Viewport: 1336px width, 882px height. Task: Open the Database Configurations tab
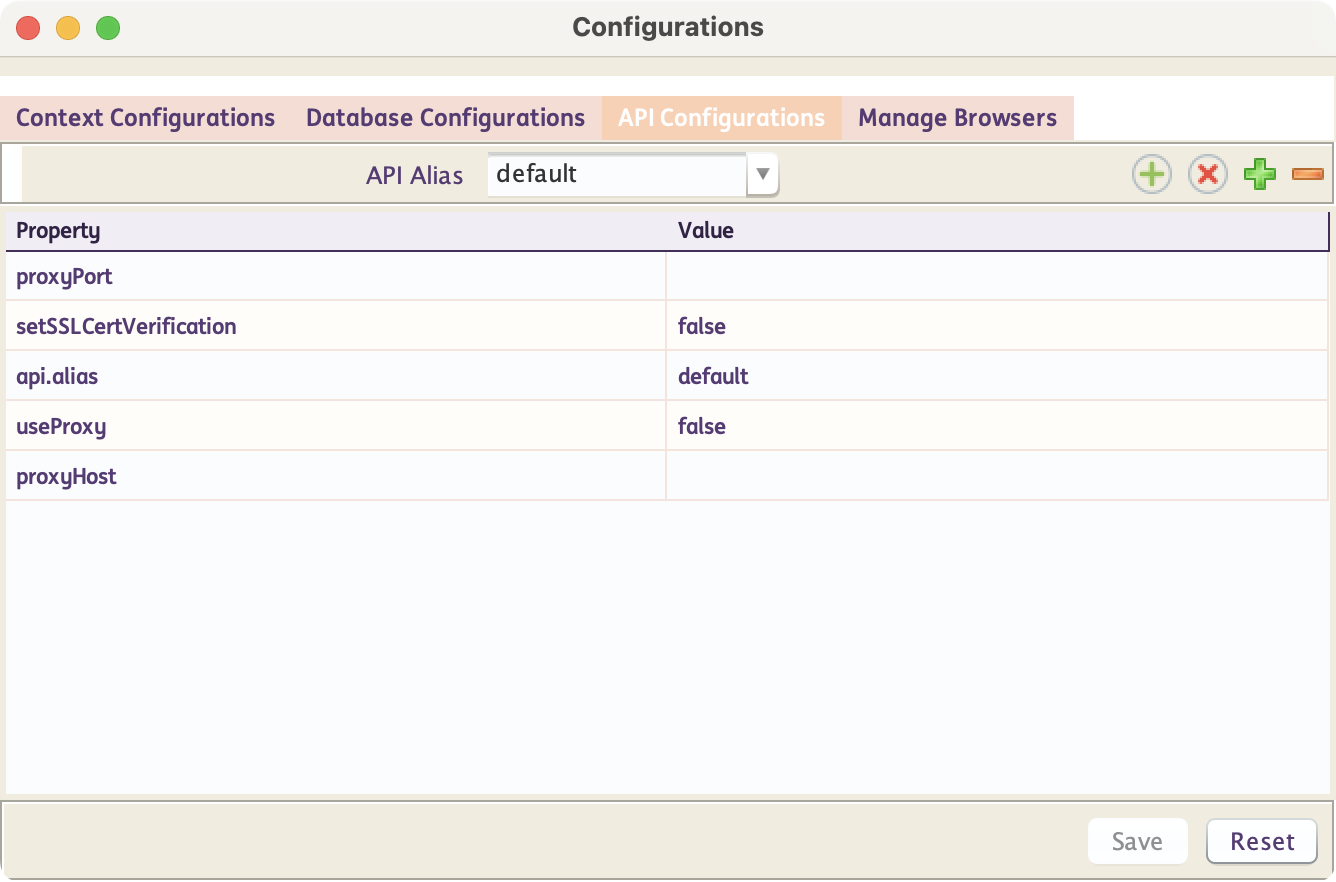445,118
